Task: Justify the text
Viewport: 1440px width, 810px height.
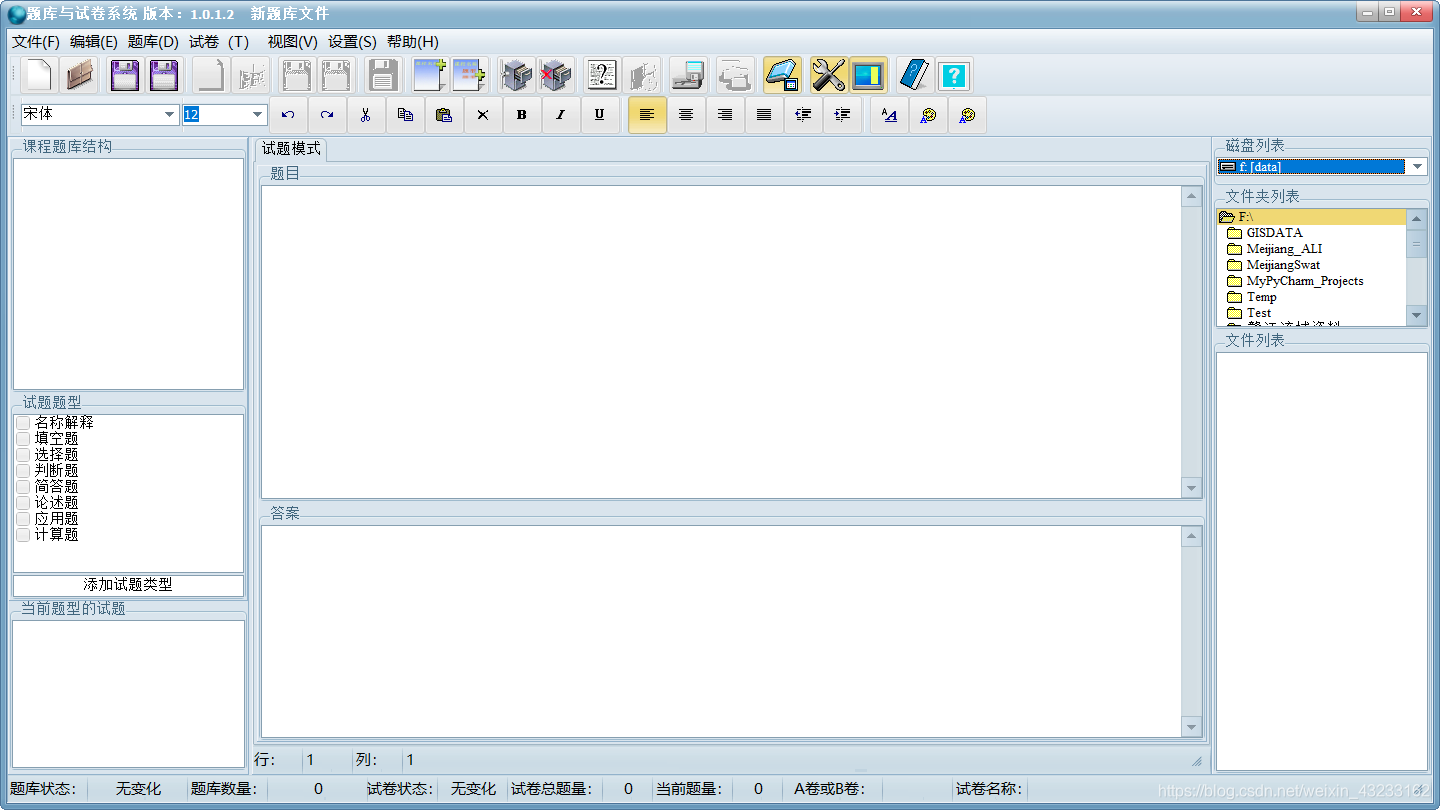Action: (764, 115)
